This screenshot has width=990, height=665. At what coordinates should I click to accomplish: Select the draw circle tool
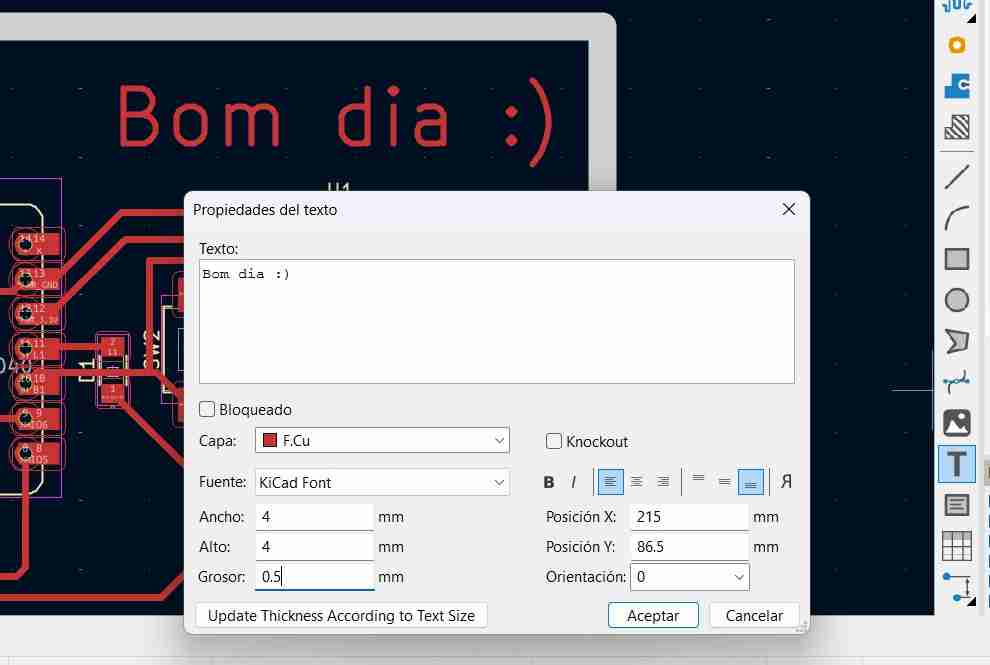pyautogui.click(x=957, y=300)
